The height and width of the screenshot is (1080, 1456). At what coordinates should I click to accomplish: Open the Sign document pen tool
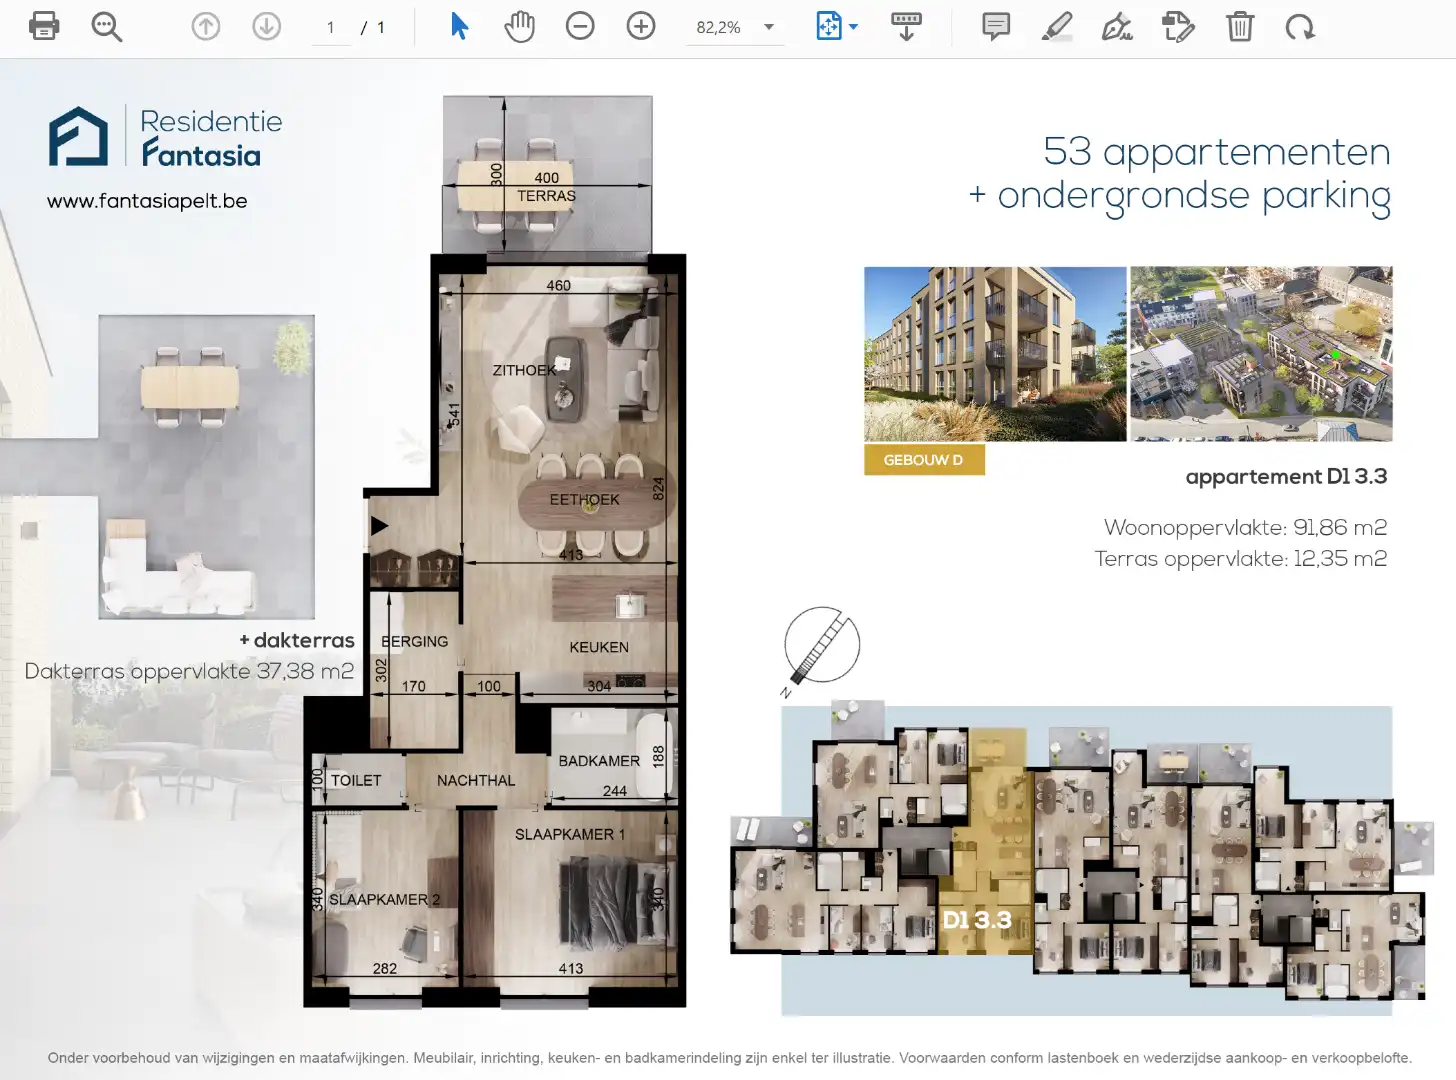[1117, 26]
